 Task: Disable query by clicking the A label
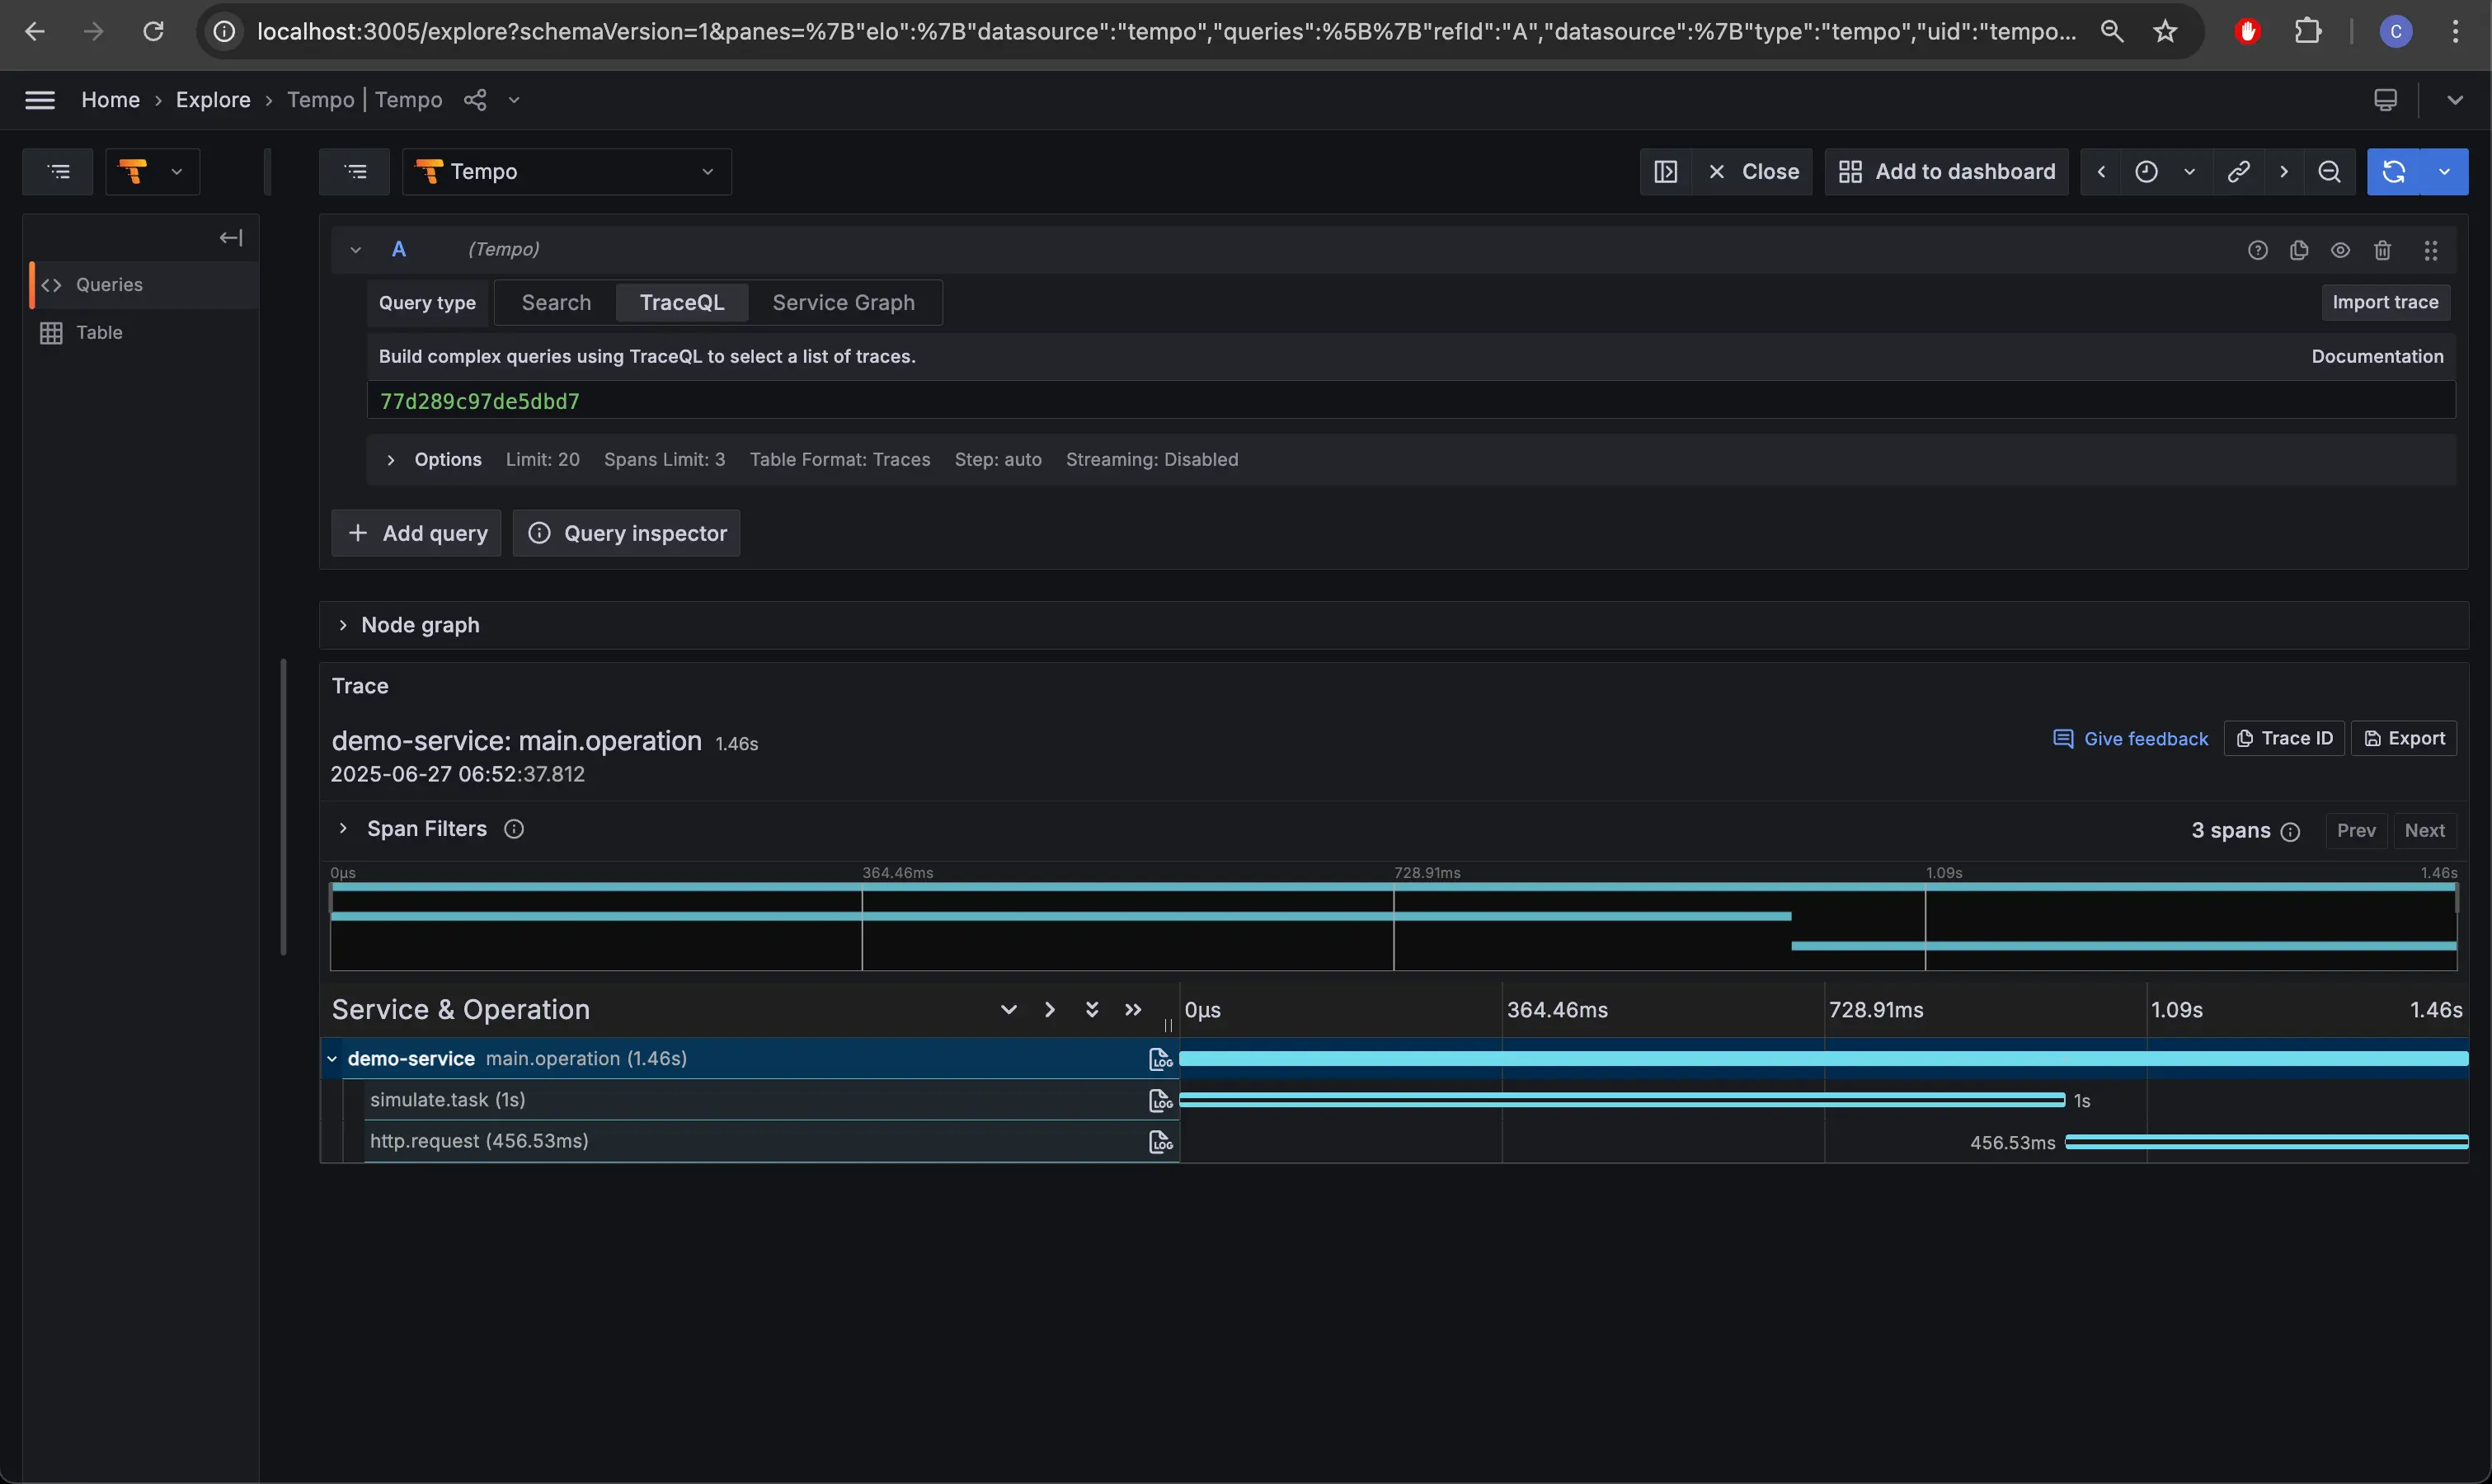point(400,249)
